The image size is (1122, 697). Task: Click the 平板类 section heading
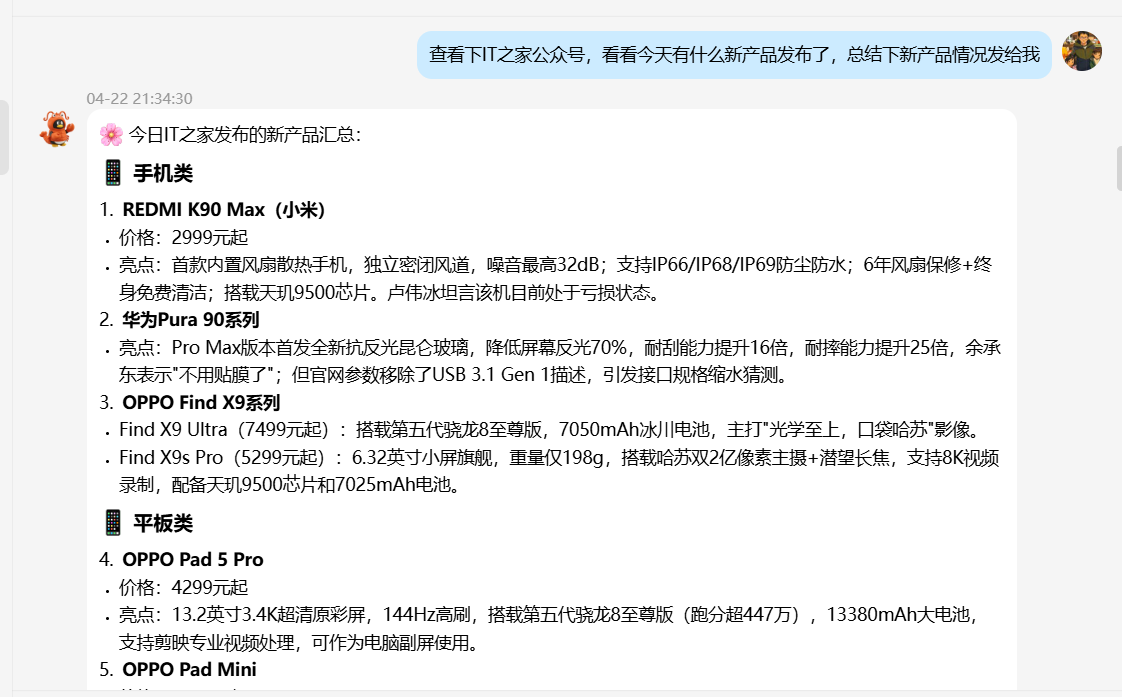pos(163,523)
